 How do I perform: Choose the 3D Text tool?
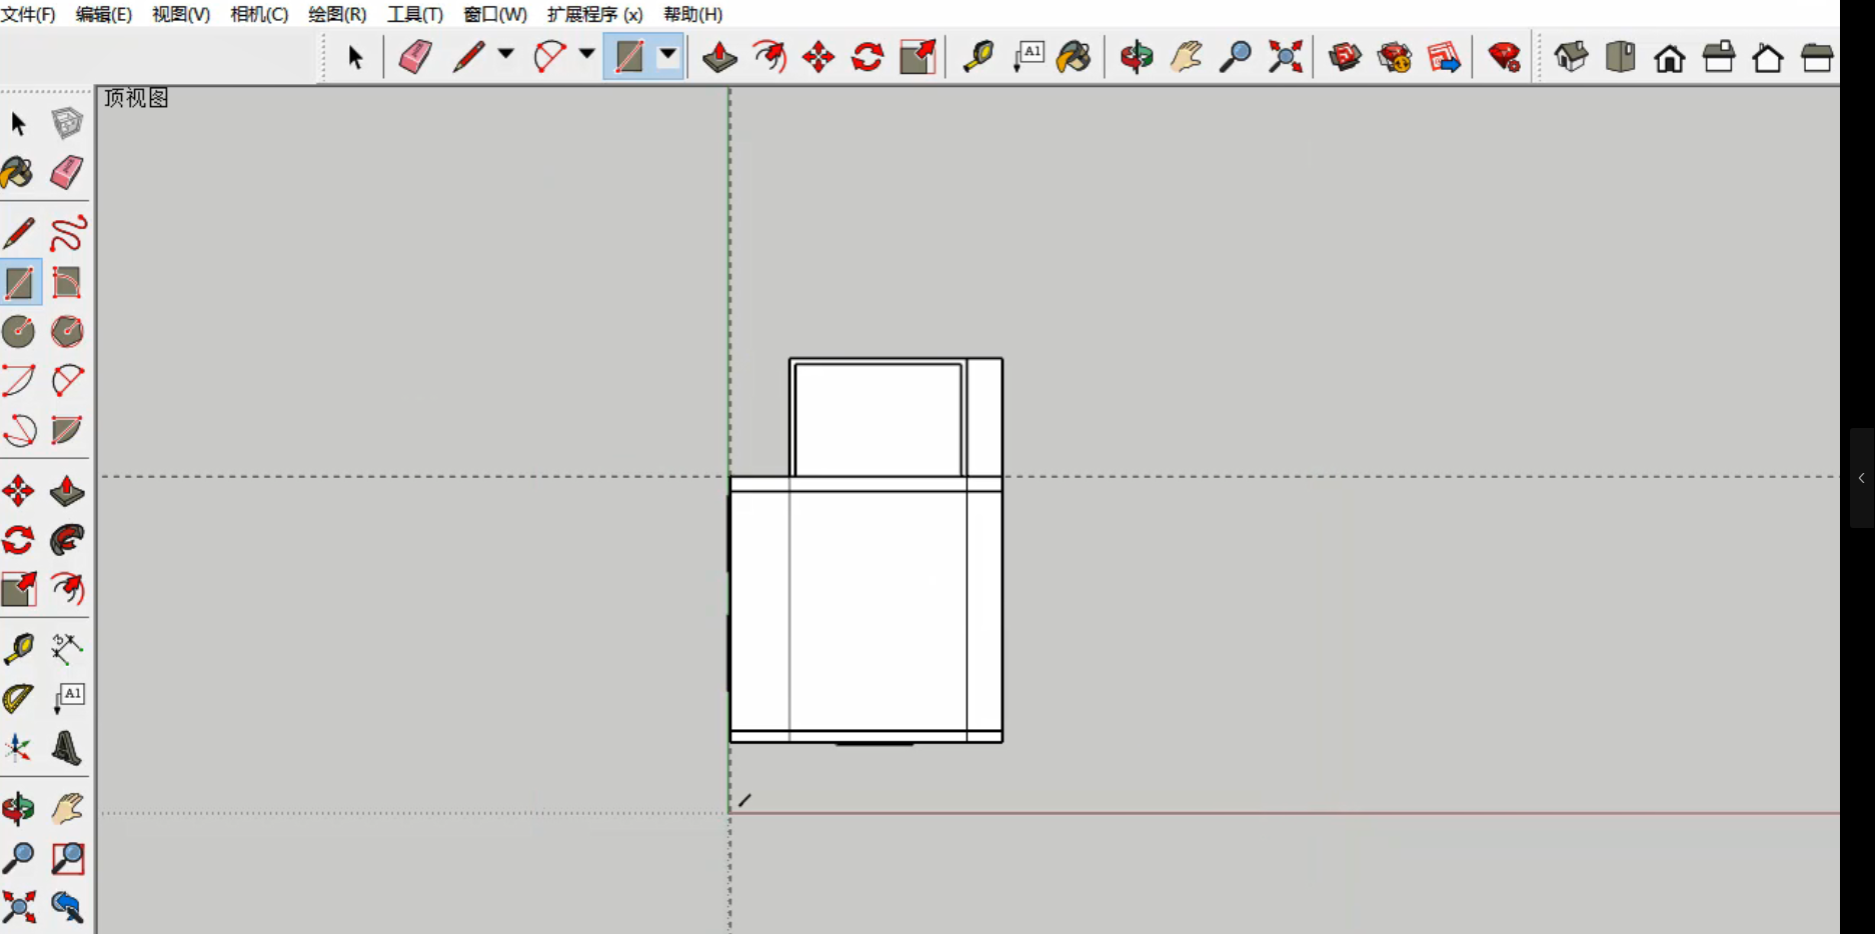tap(67, 748)
